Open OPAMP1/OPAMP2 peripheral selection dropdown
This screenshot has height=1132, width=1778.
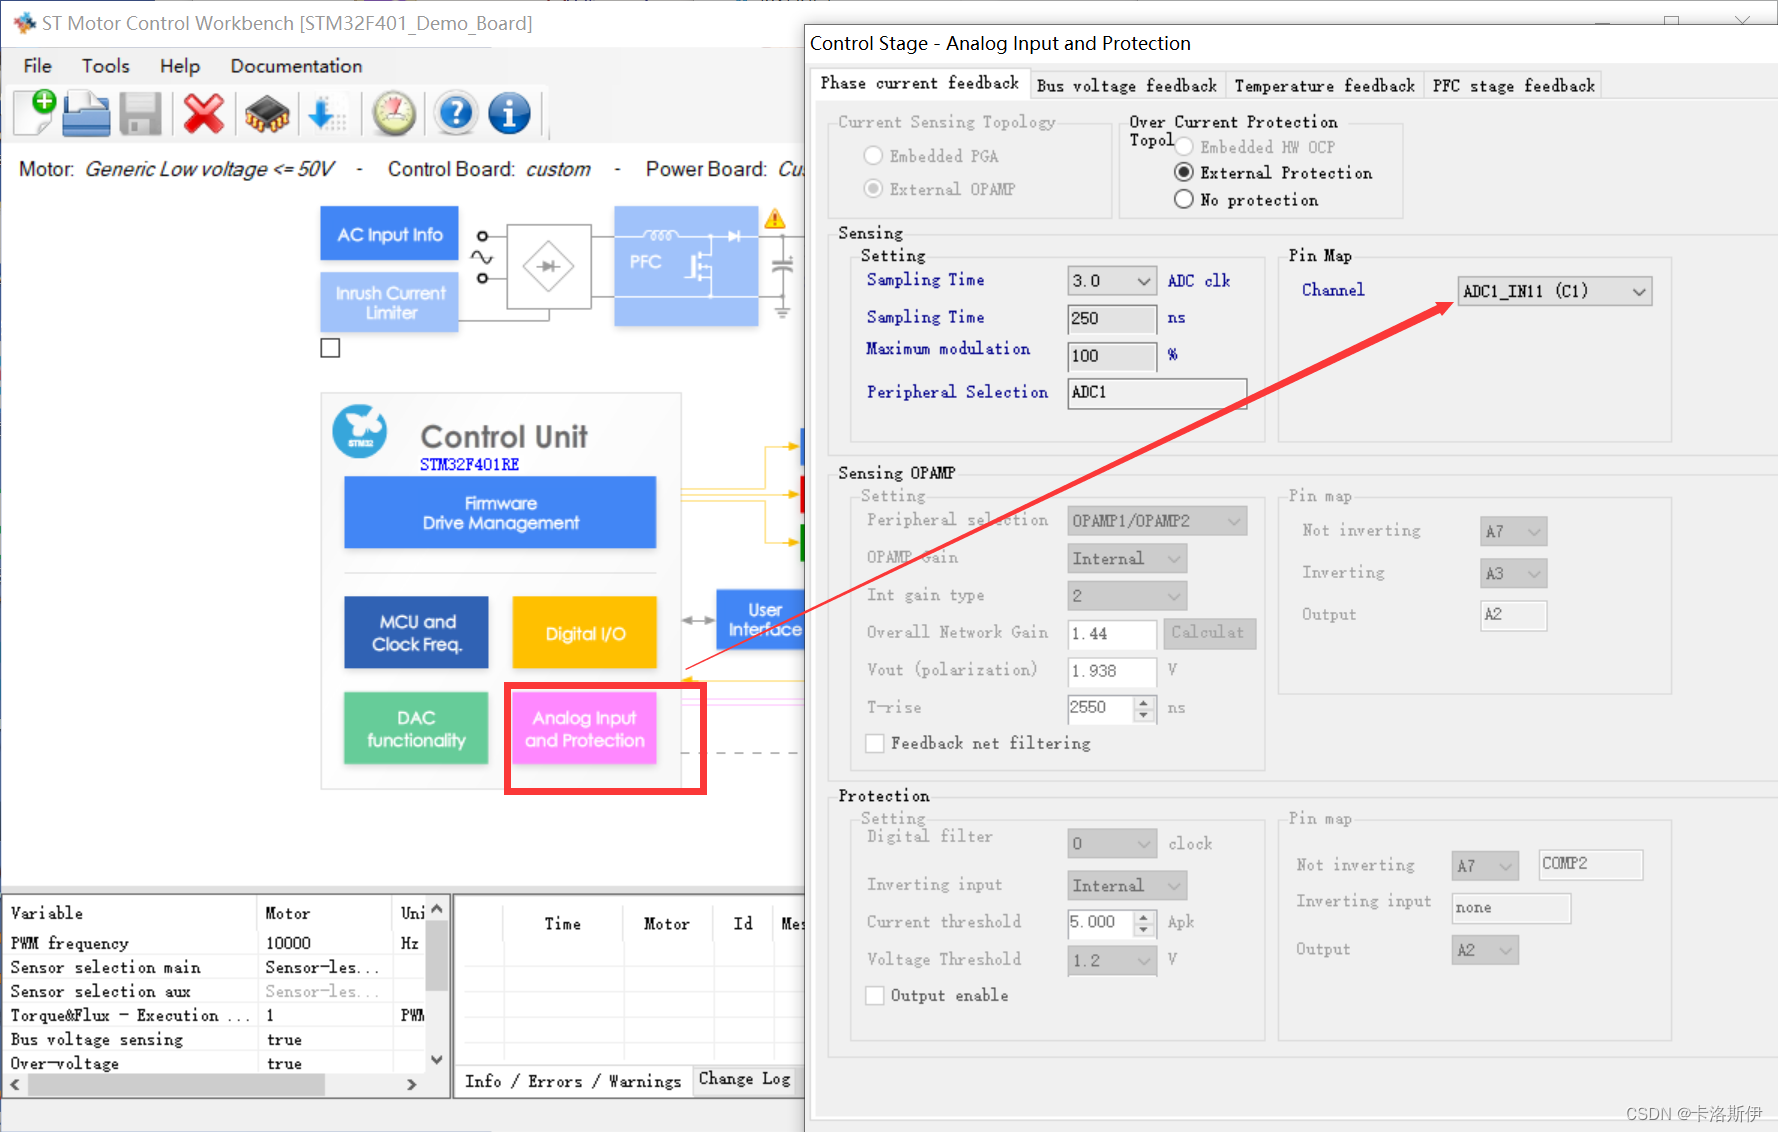[1157, 521]
